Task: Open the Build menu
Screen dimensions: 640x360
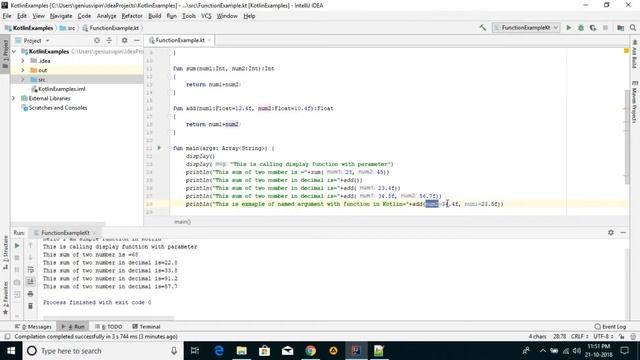Action: click(x=154, y=16)
